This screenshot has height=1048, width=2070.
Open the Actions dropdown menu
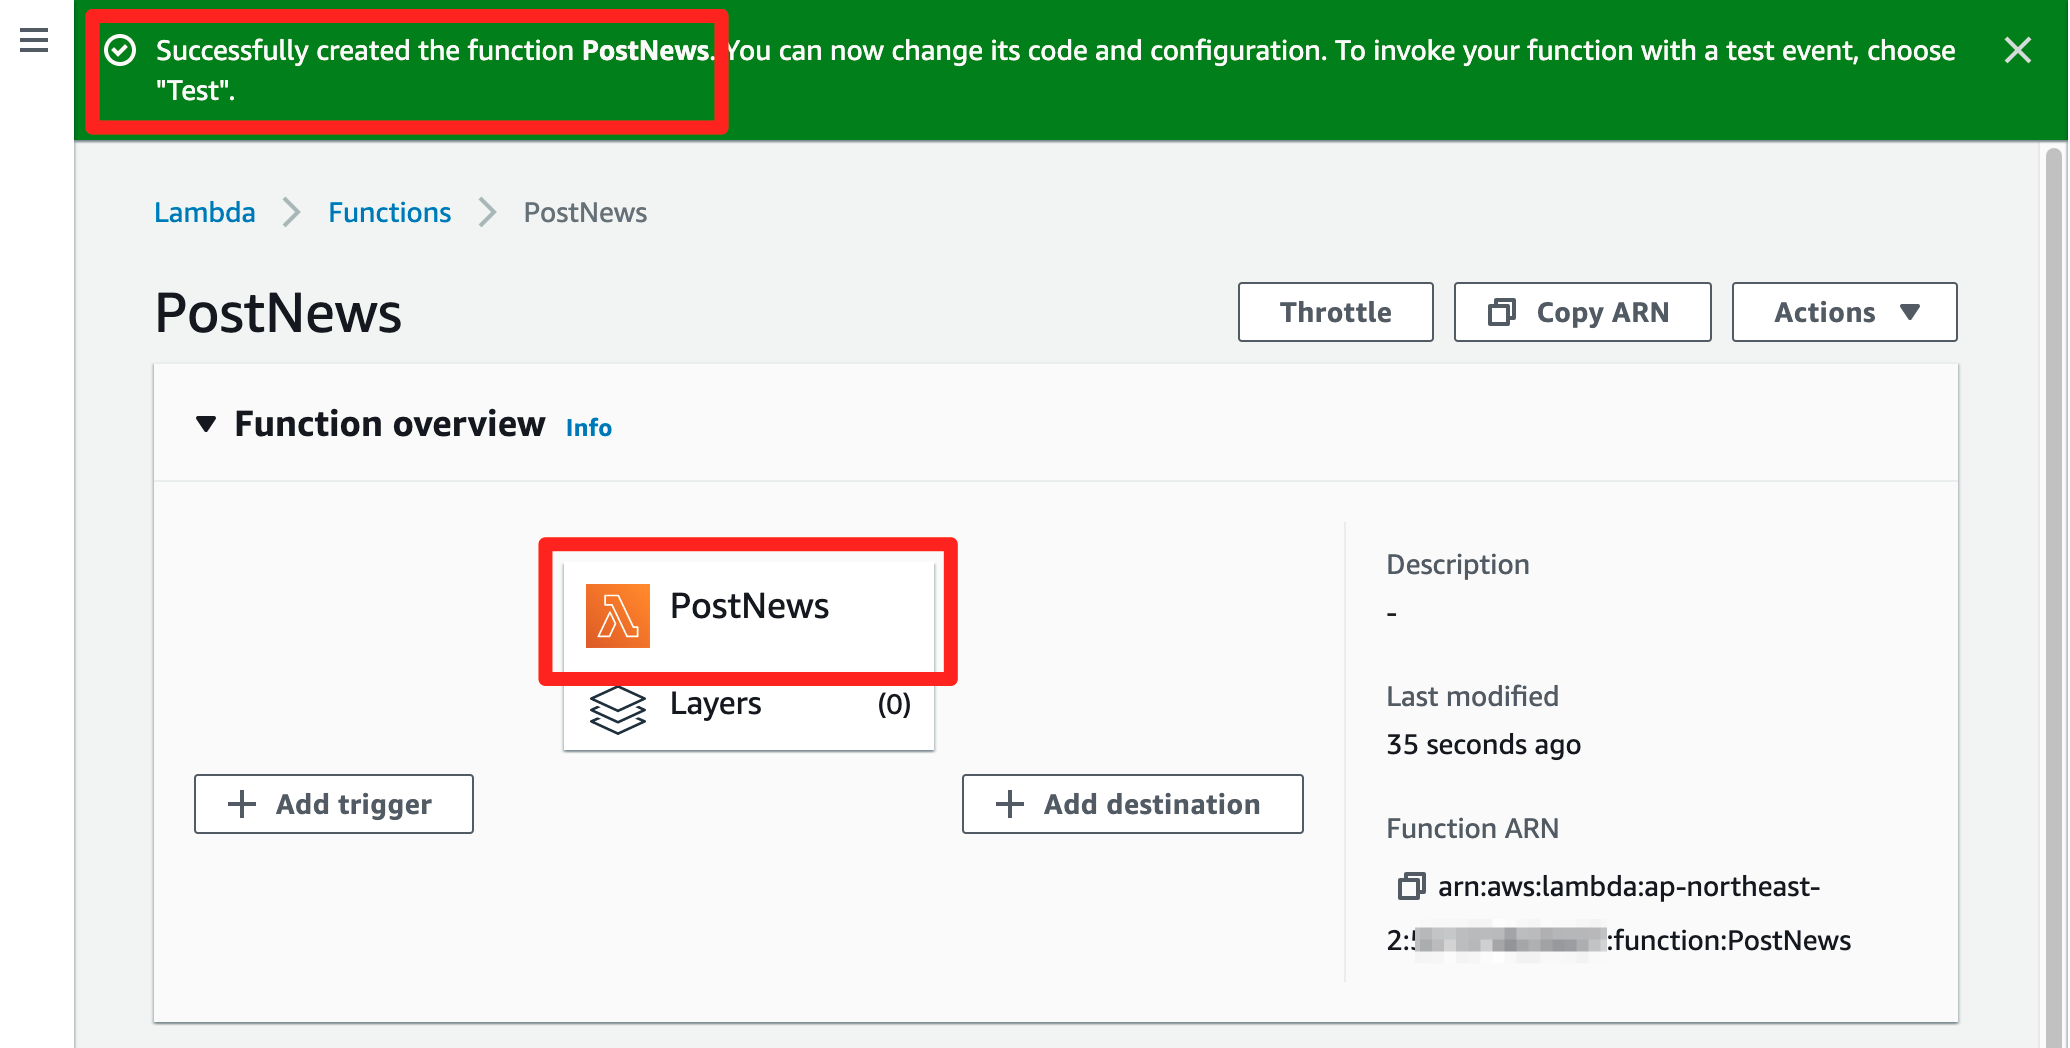1844,312
